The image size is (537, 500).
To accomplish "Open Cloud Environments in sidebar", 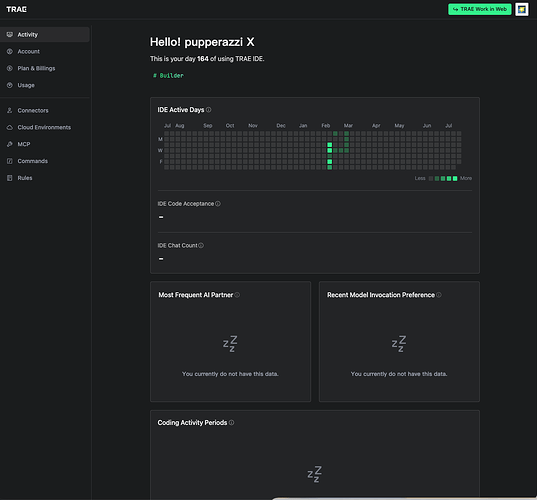I will pos(45,127).
